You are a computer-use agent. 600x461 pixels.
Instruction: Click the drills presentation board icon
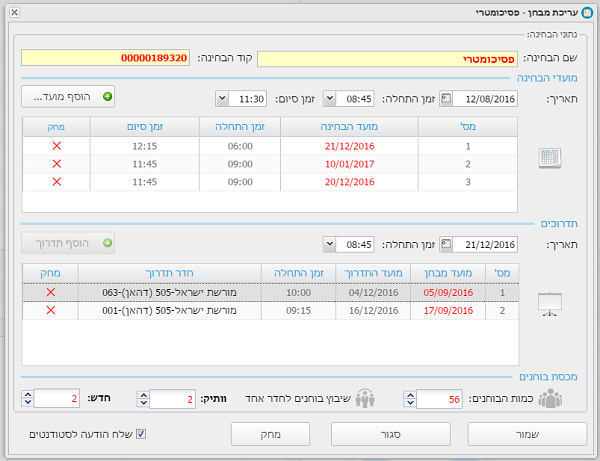point(550,304)
